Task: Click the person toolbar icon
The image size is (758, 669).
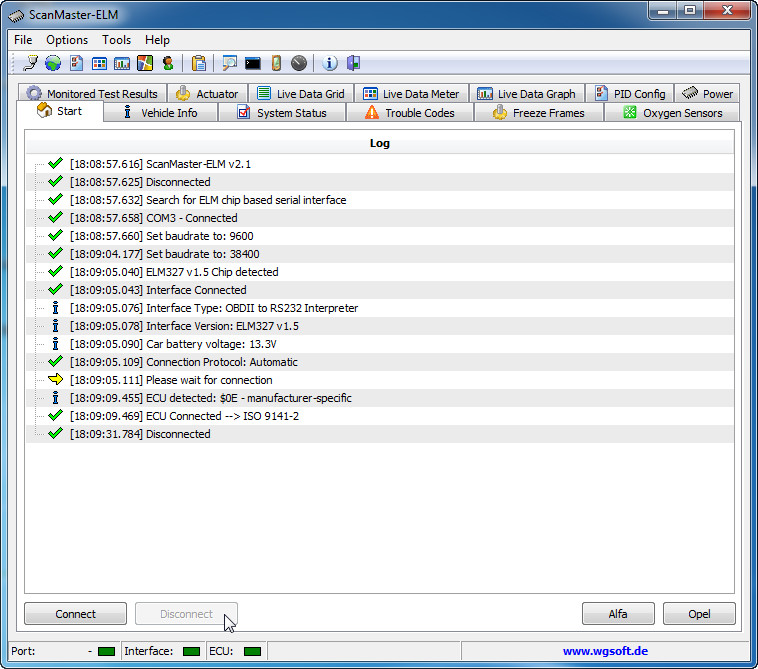Action: coord(168,63)
